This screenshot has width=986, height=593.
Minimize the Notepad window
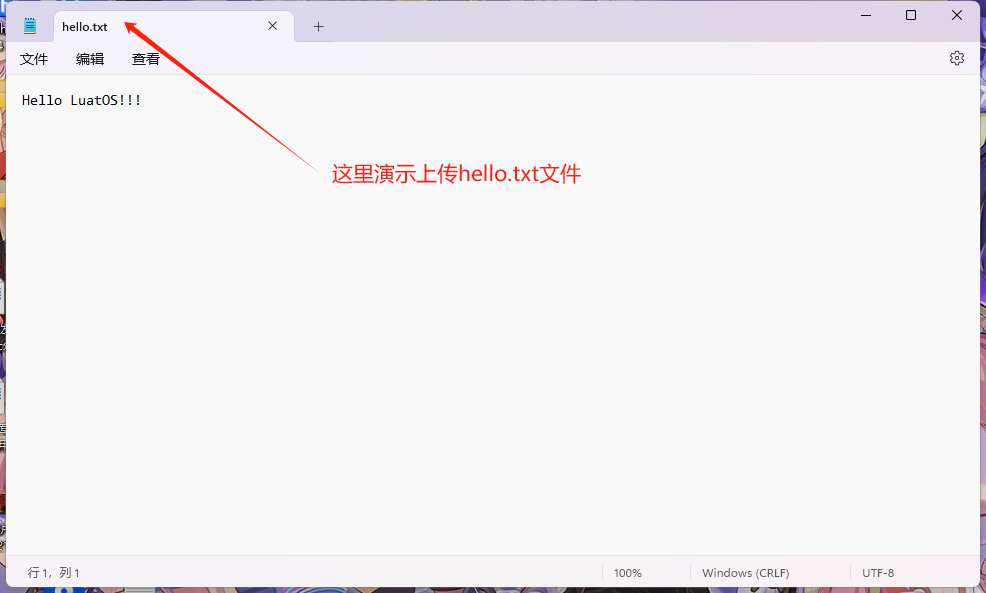click(x=866, y=15)
